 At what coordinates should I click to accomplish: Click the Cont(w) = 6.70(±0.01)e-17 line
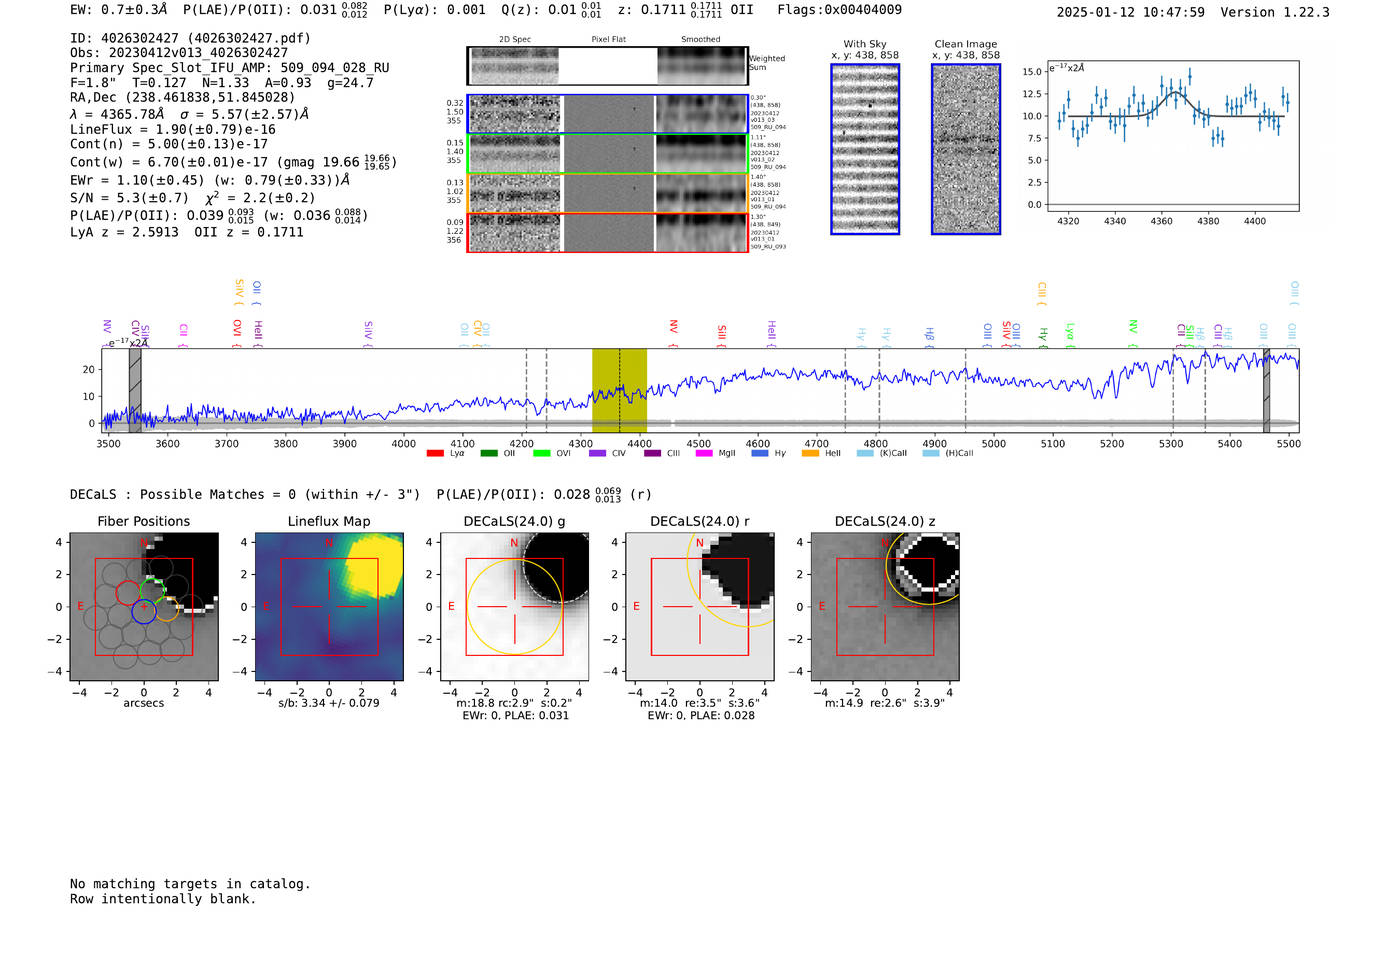[233, 162]
